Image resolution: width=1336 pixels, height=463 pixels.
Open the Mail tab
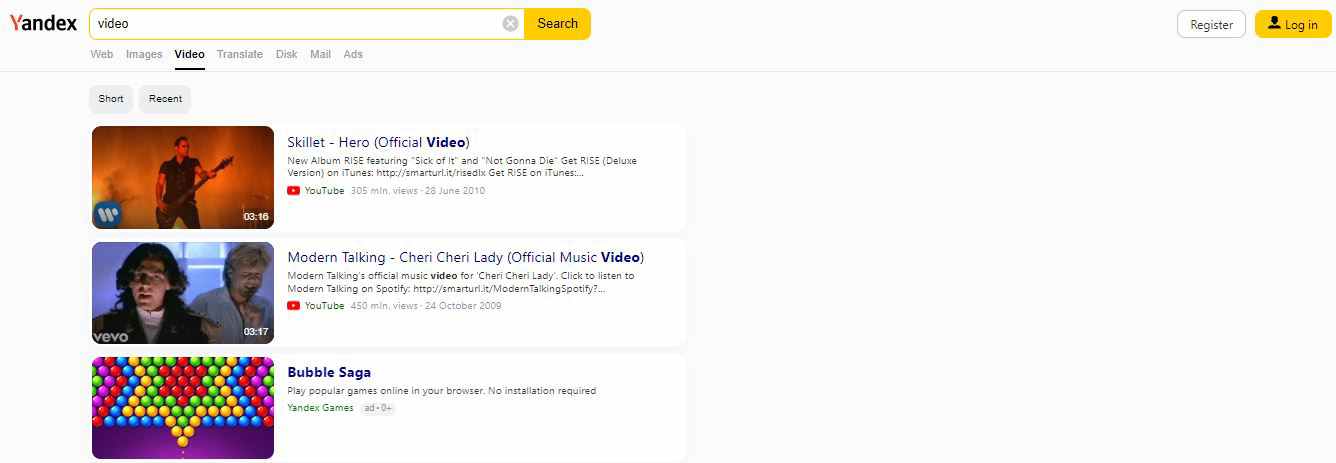(x=320, y=54)
